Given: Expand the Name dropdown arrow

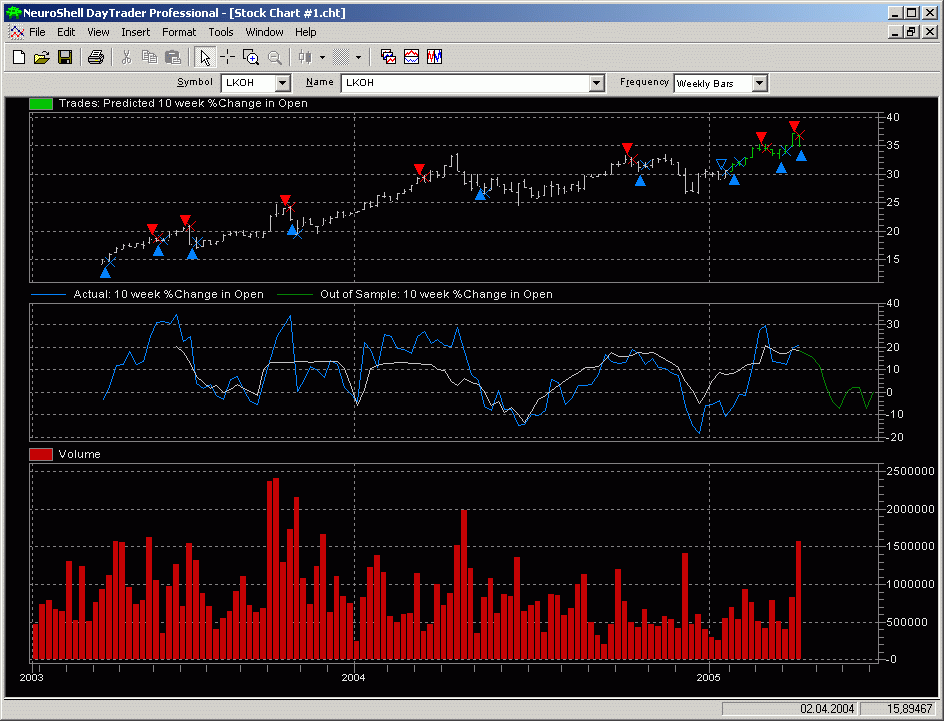Looking at the screenshot, I should click(597, 83).
